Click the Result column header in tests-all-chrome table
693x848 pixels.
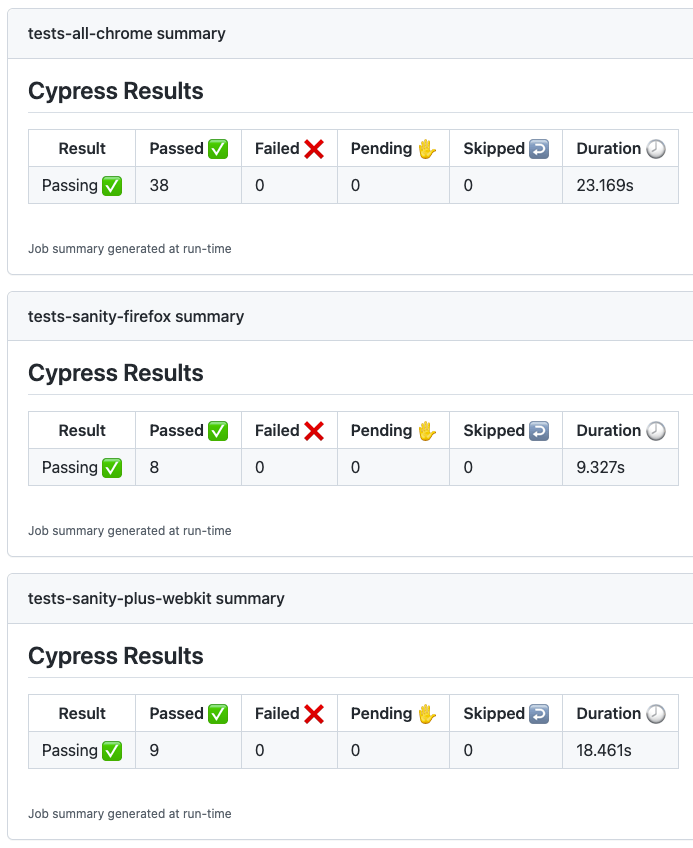[82, 149]
